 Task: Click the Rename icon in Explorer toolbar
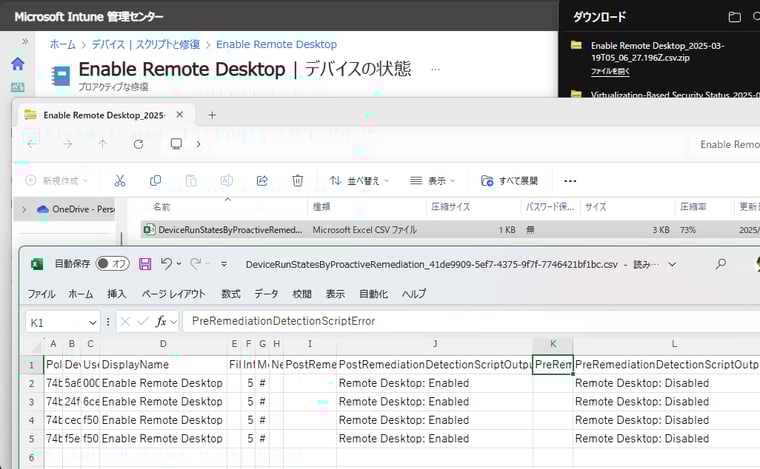tap(226, 181)
